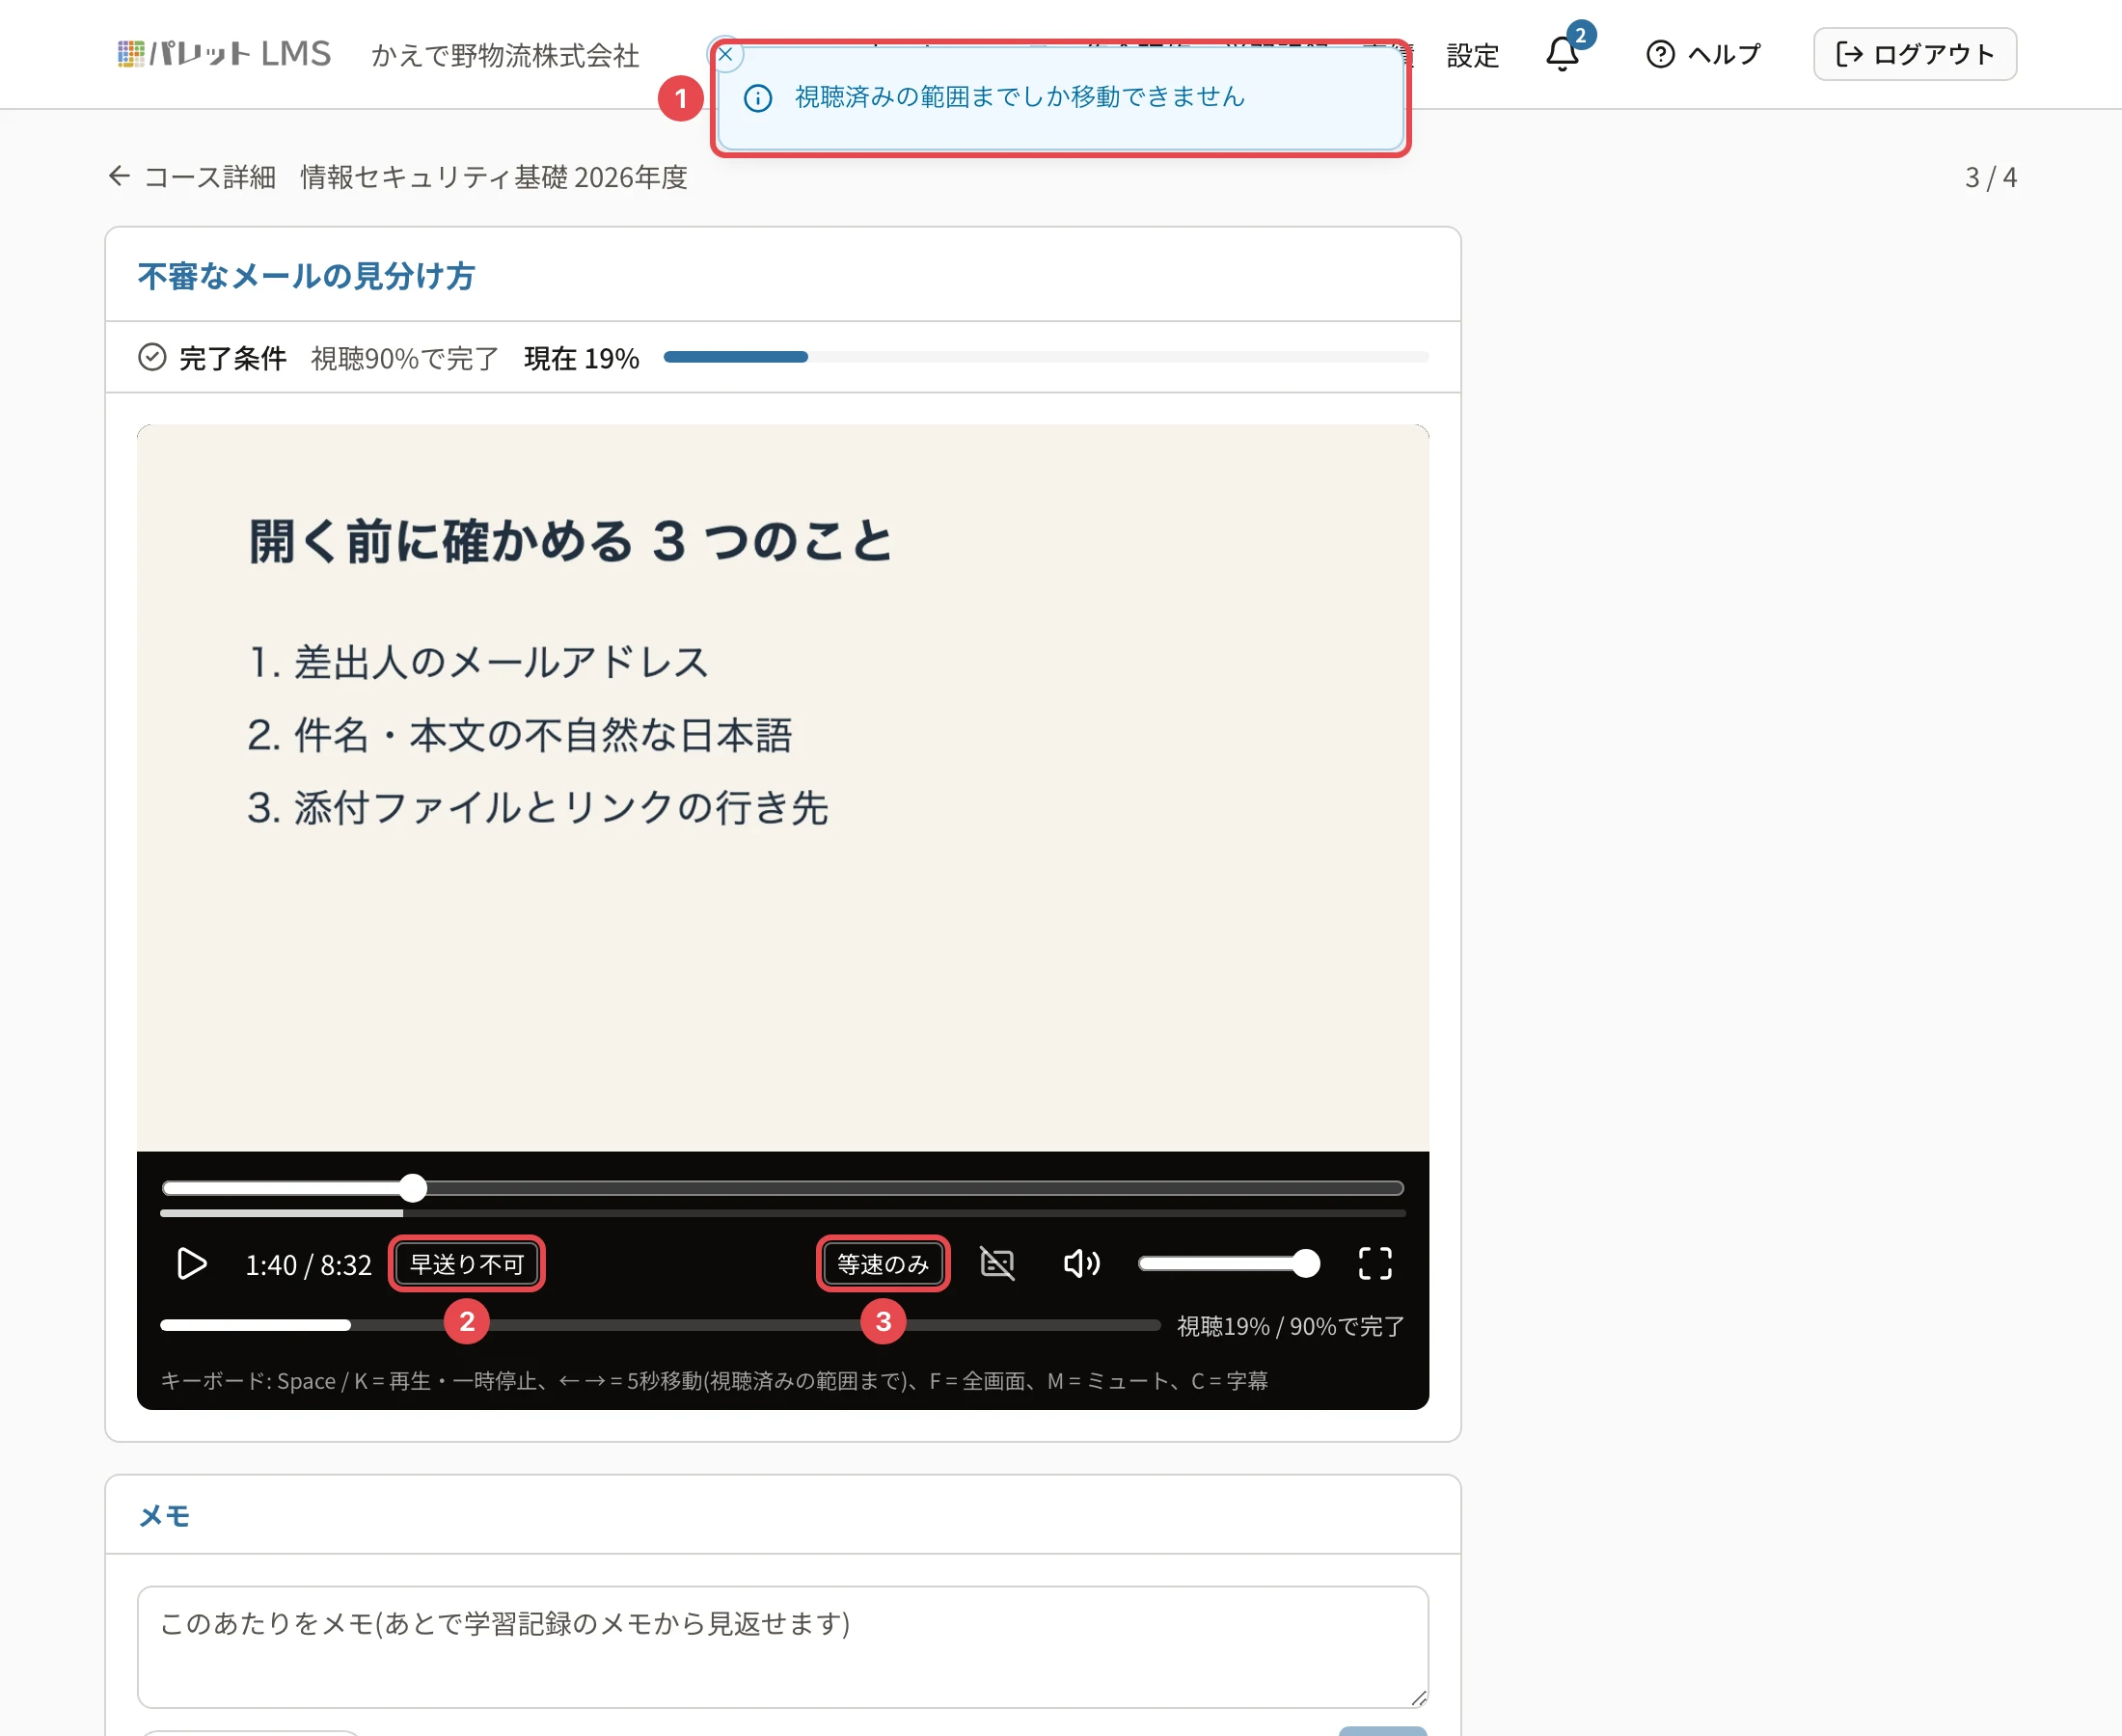The image size is (2122, 1736).
Task: Adjust the volume slider knob
Action: pos(1306,1264)
